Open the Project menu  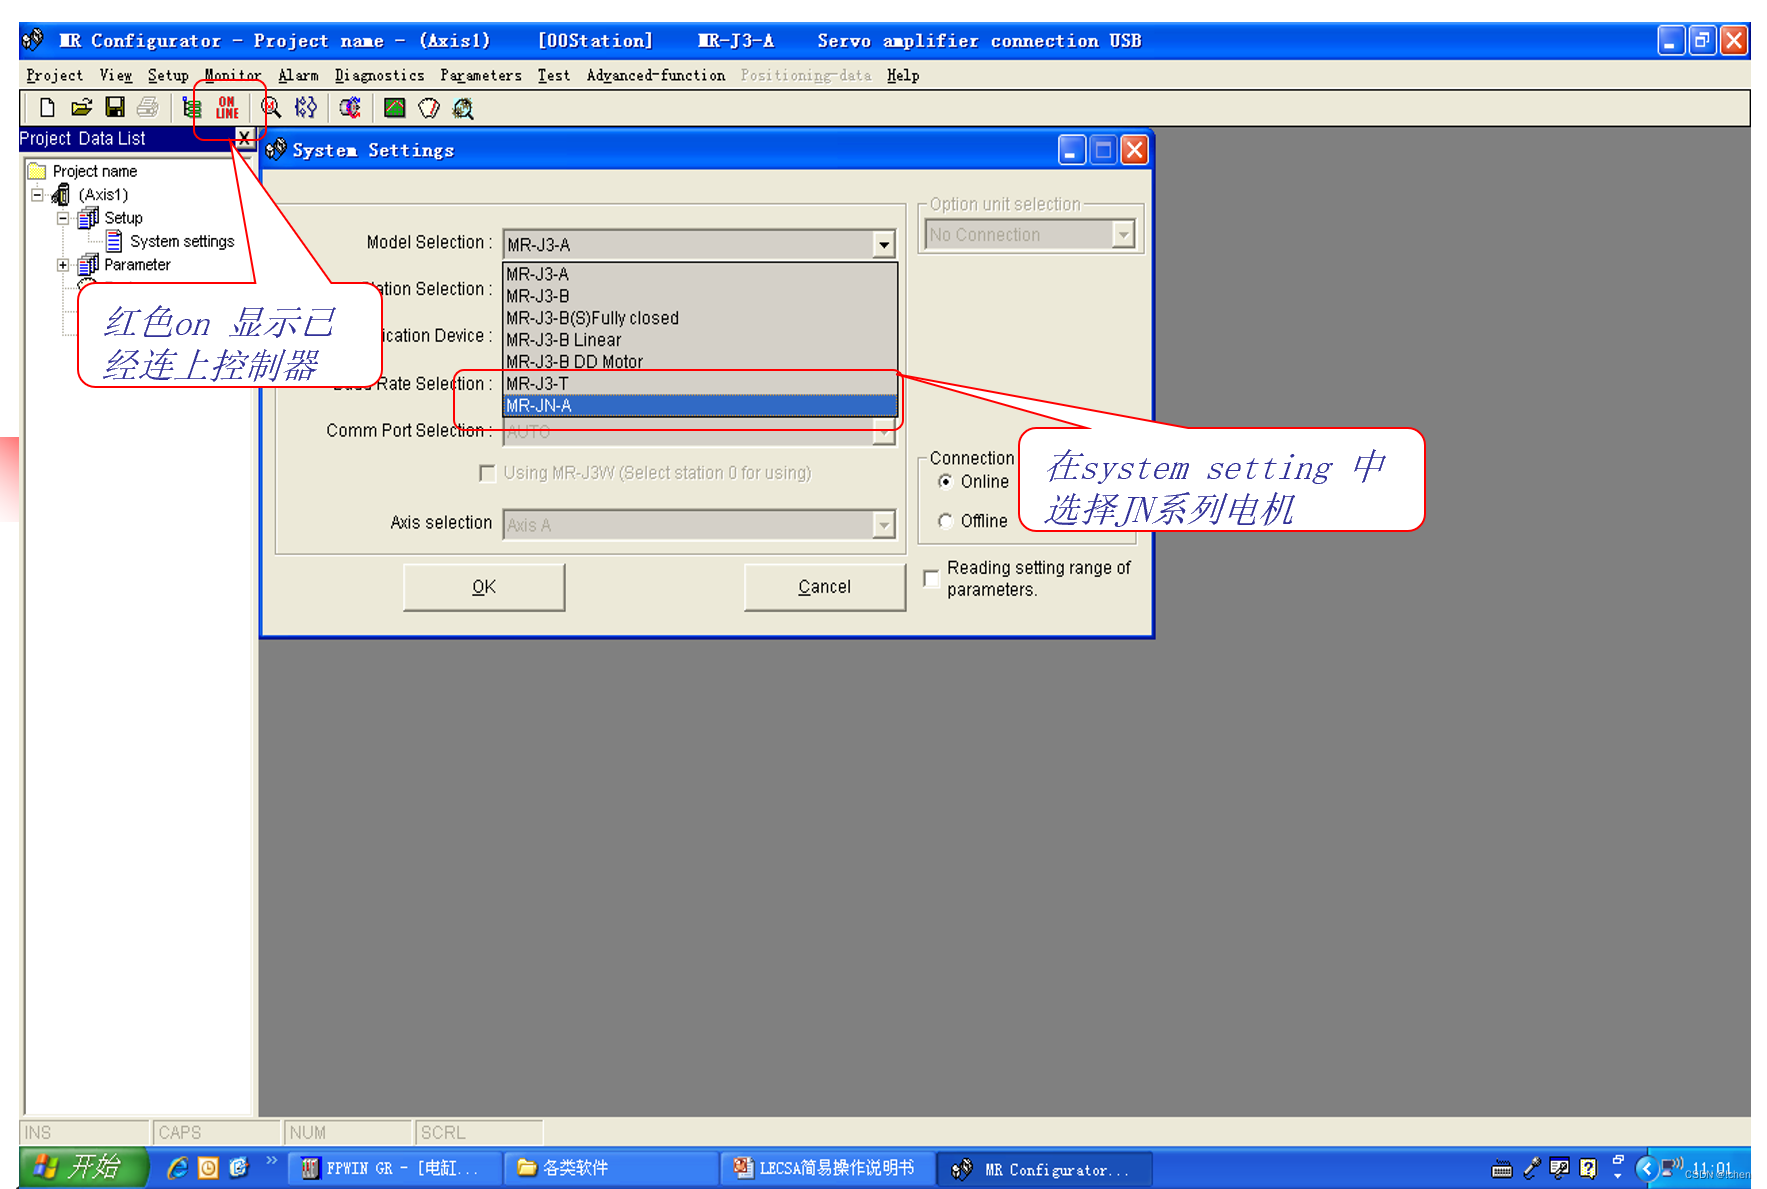(54, 75)
